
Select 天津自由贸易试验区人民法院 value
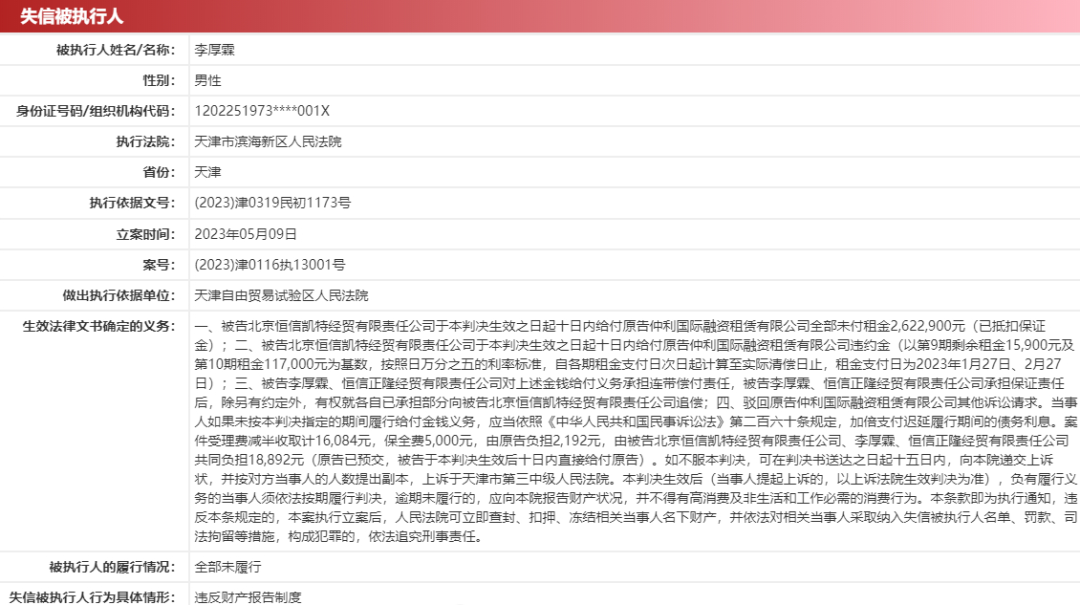tap(281, 296)
